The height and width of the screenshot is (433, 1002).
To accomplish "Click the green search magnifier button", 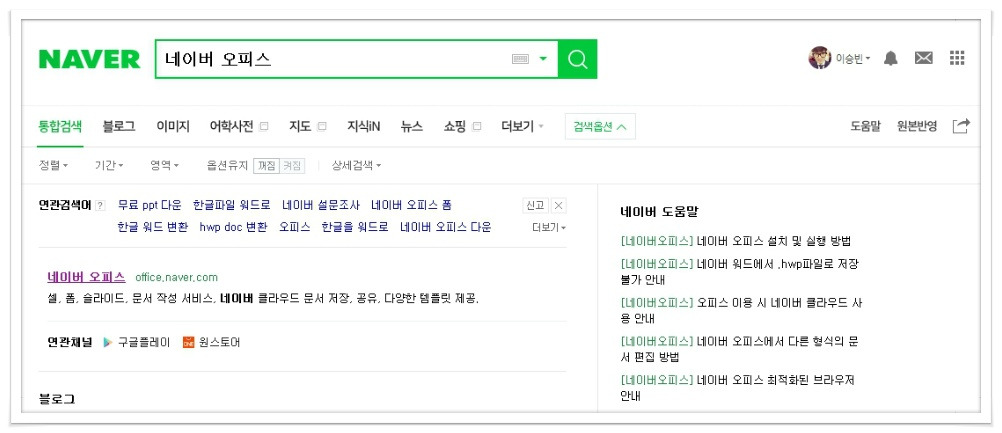I will (x=577, y=59).
